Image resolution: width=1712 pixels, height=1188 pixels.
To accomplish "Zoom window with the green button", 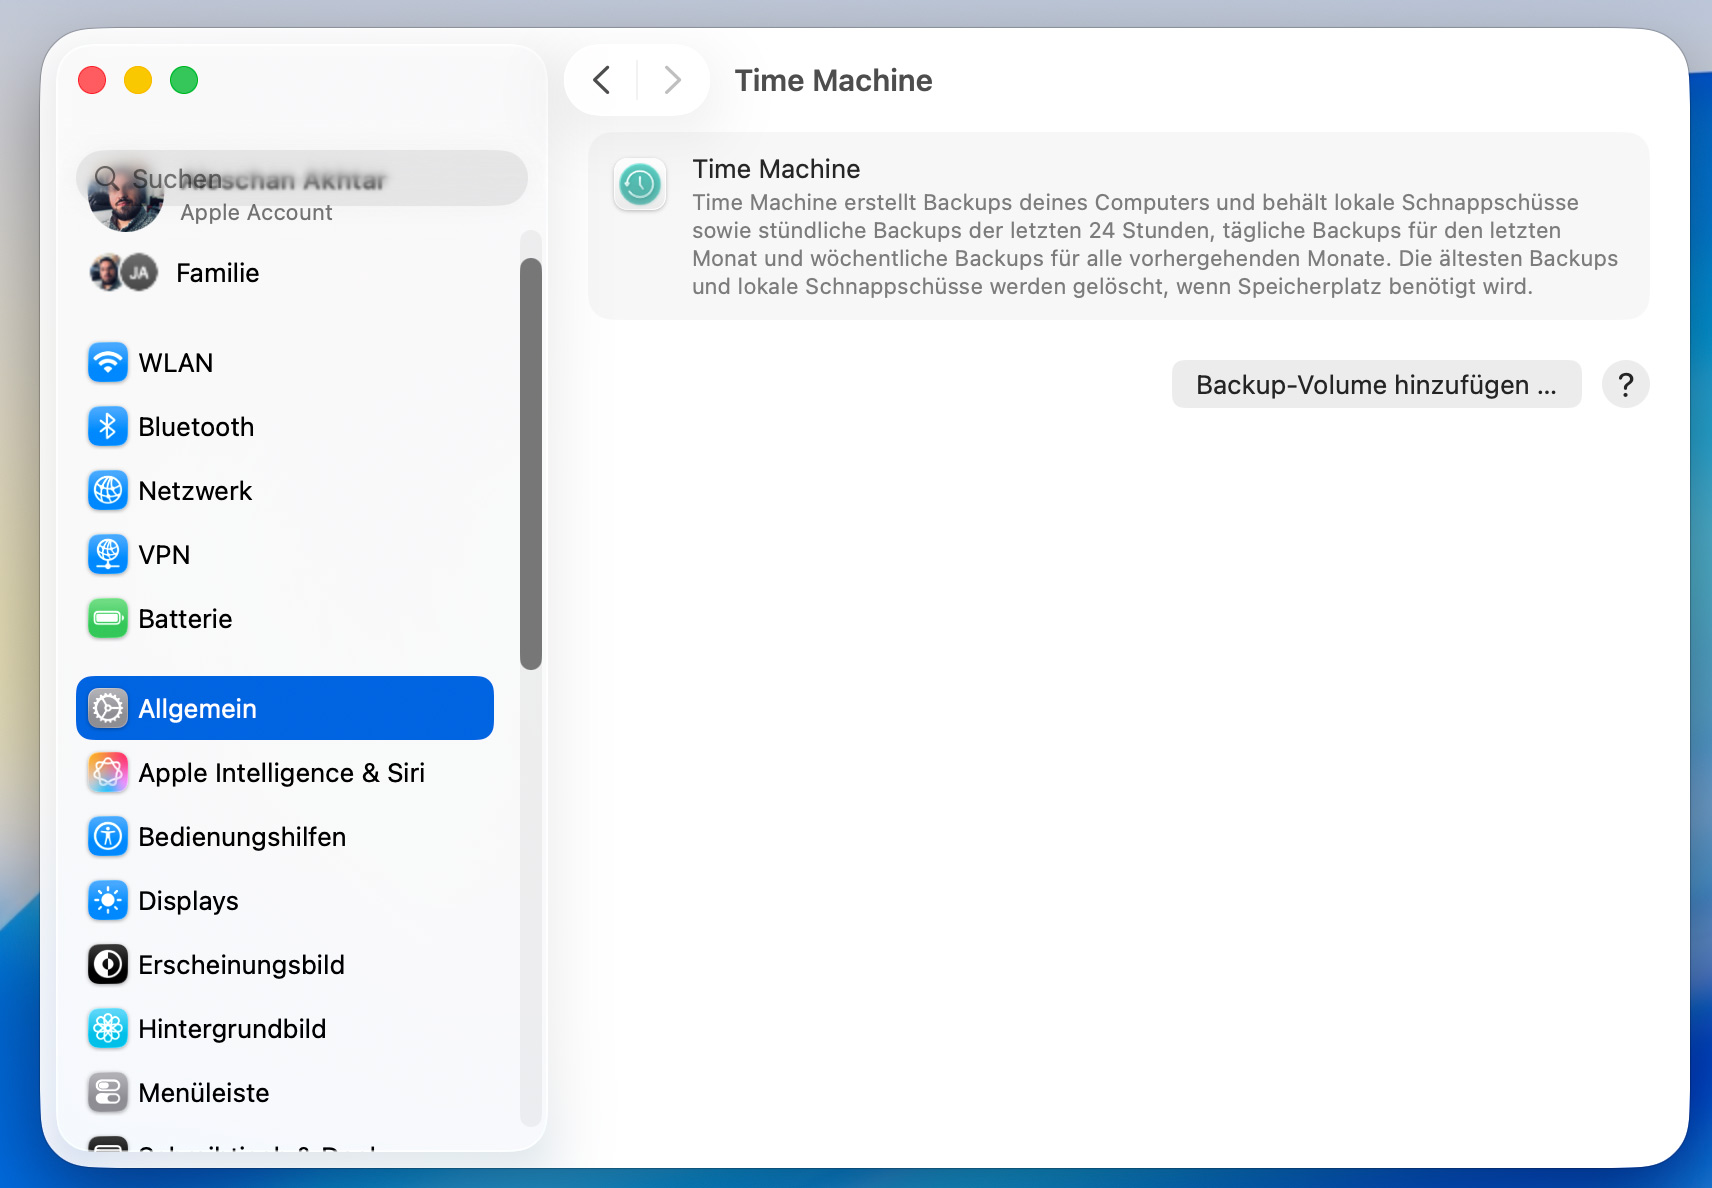I will 184,80.
